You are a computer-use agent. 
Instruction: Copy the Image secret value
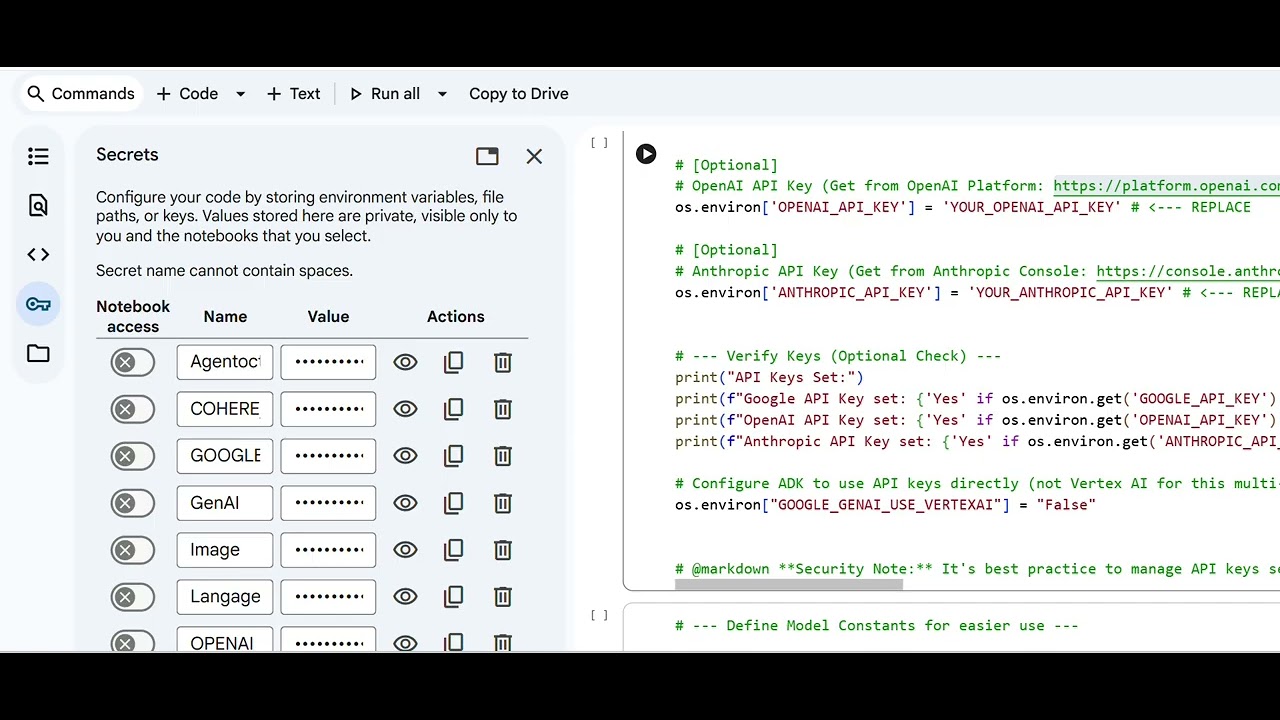(453, 550)
